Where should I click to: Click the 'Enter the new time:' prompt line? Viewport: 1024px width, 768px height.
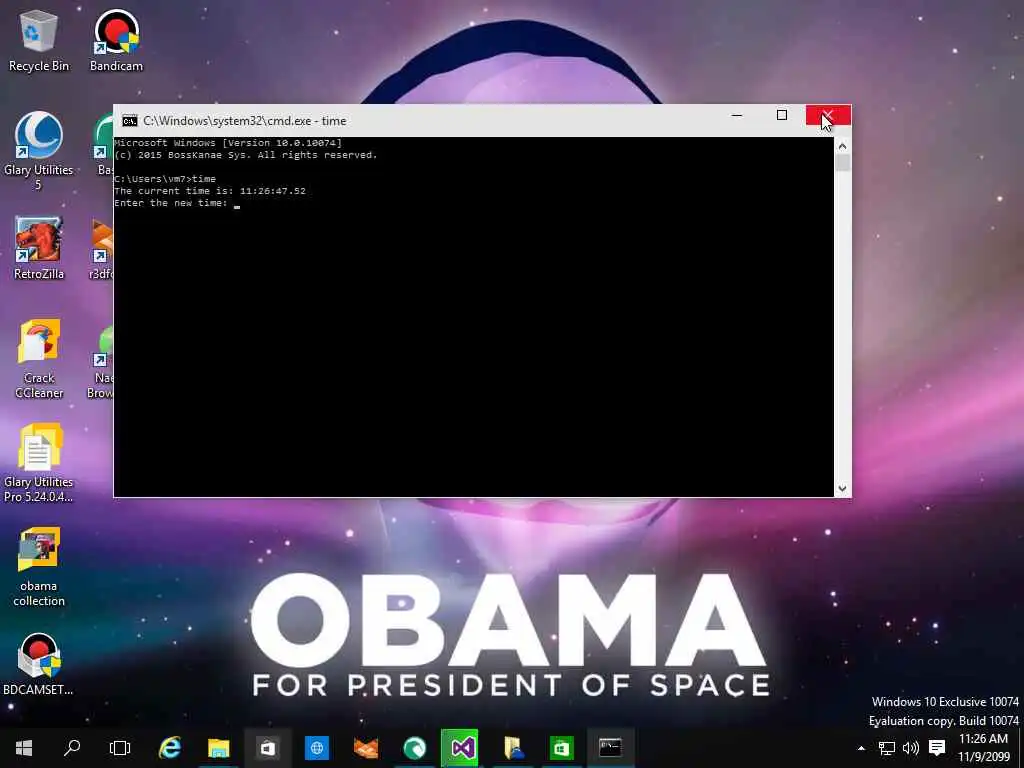(171, 203)
